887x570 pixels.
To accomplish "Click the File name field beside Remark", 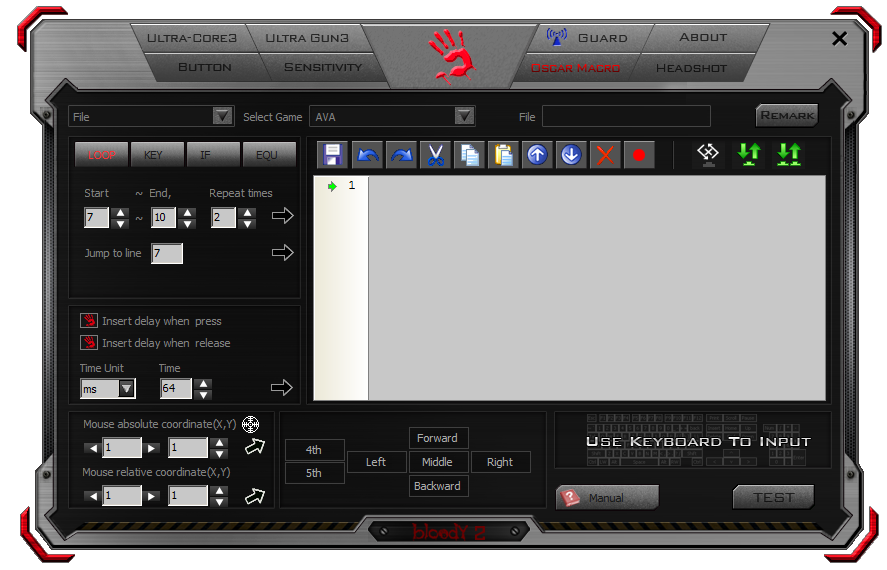I will 626,116.
